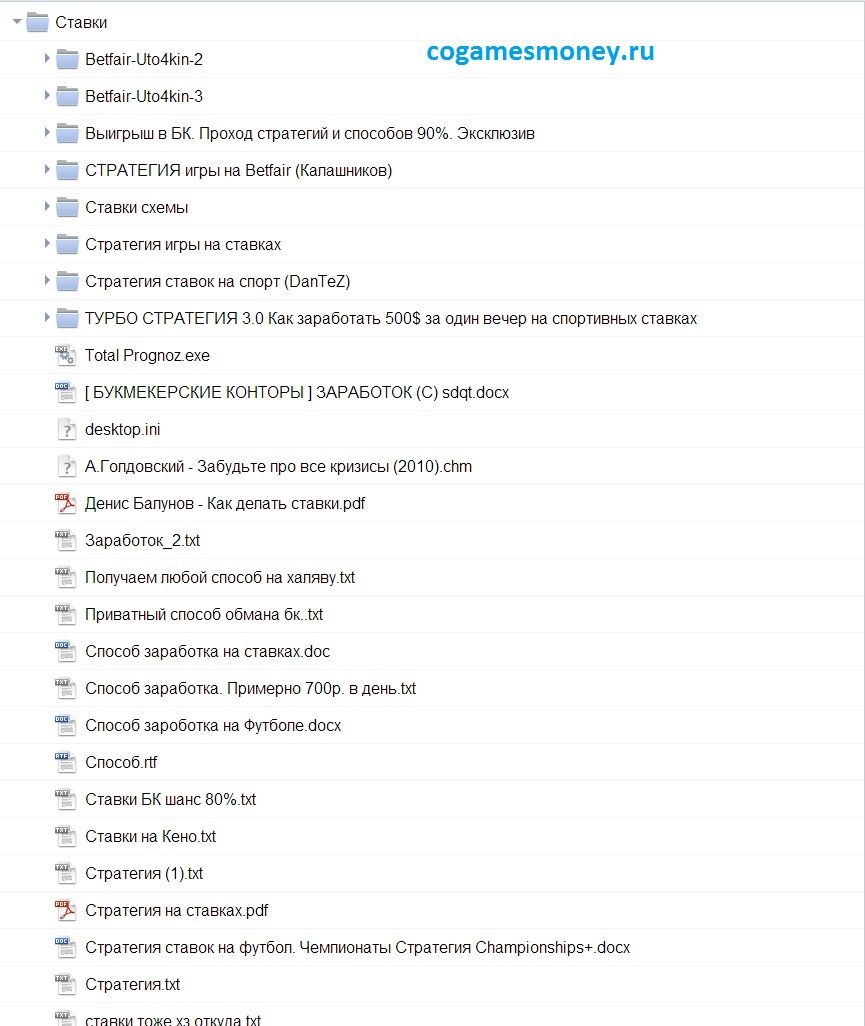Open Ставки БК шанс 80%.txt
The width and height of the screenshot is (865, 1026).
point(171,800)
